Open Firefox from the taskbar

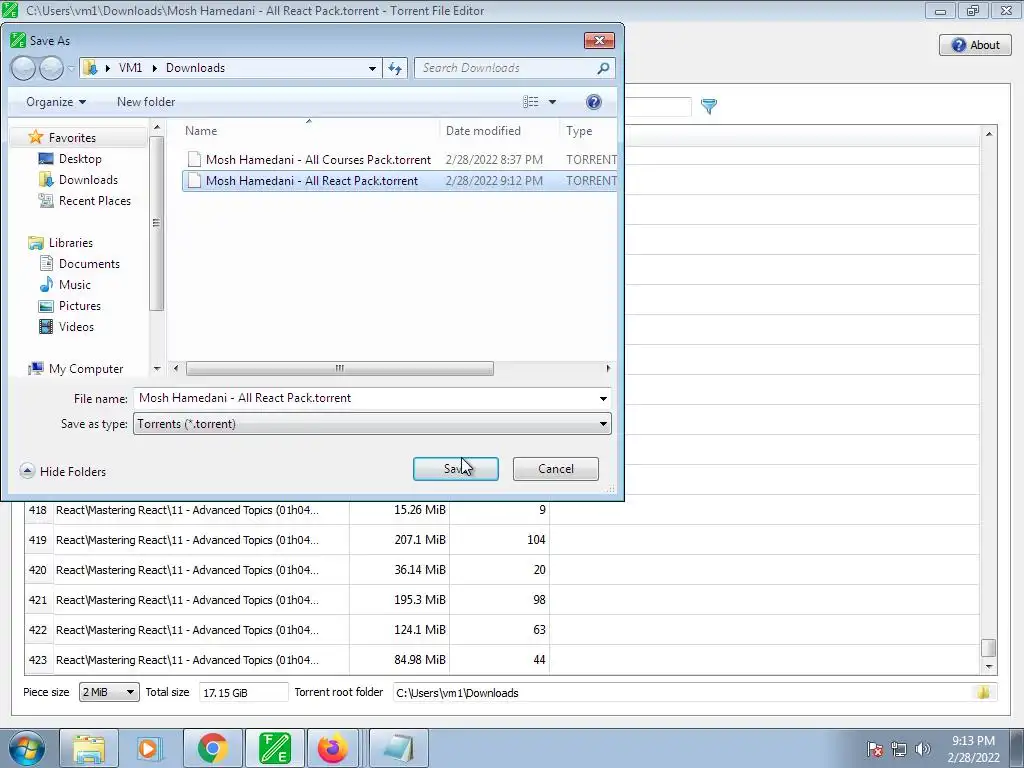(333, 748)
